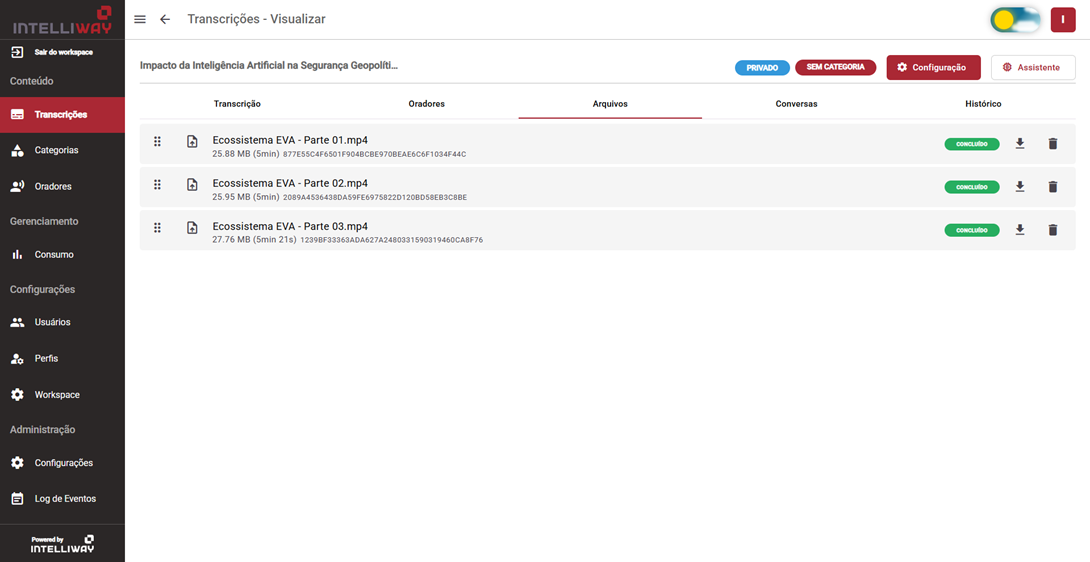Collapse sidebar with hamburger menu

coord(140,20)
